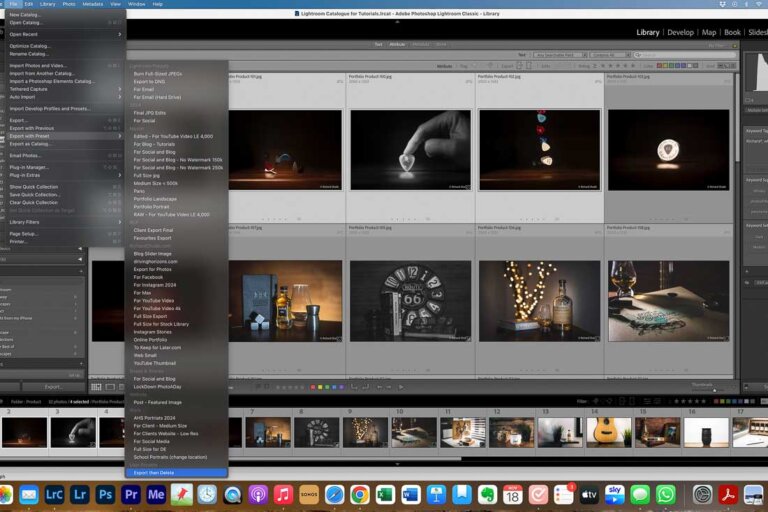Open Mail app from the dock
The height and width of the screenshot is (512, 768).
[28, 495]
